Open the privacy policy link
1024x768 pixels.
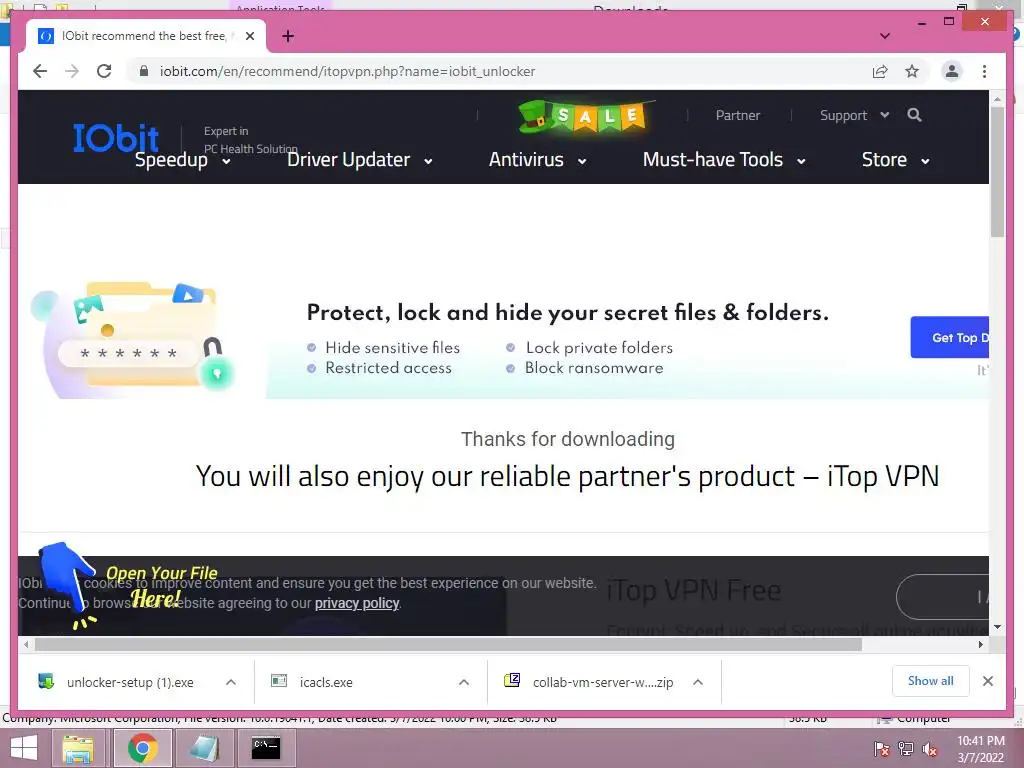pos(357,603)
